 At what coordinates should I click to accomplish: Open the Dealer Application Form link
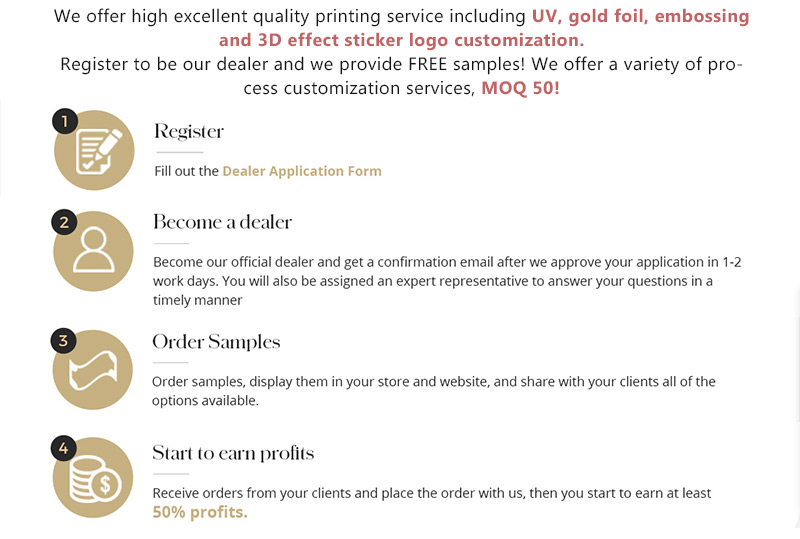[301, 171]
